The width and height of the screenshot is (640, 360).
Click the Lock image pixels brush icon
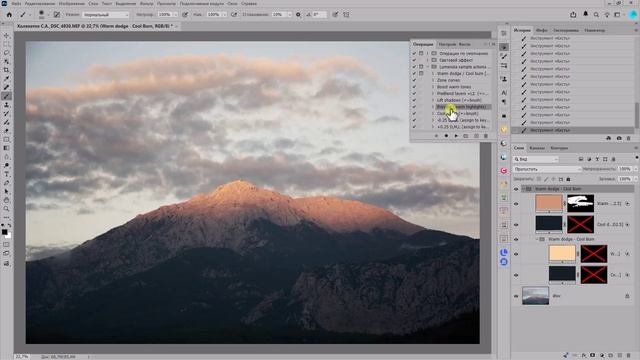(x=546, y=179)
